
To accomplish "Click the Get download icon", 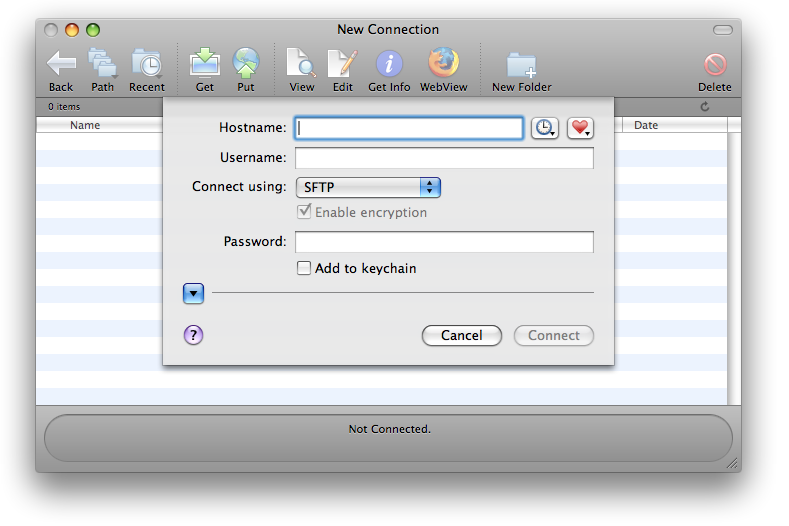I will click(x=204, y=65).
